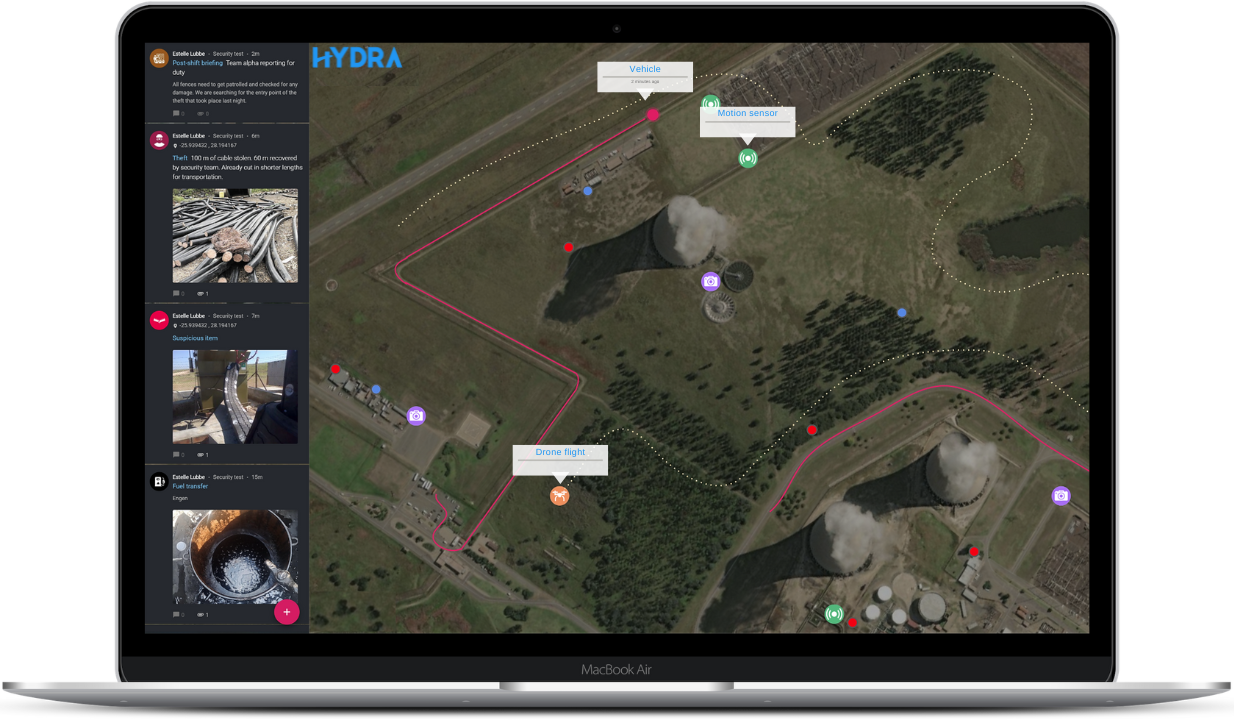Screen dimensions: 1234x720
Task: Open the suspicious item photo
Action: coord(235,396)
